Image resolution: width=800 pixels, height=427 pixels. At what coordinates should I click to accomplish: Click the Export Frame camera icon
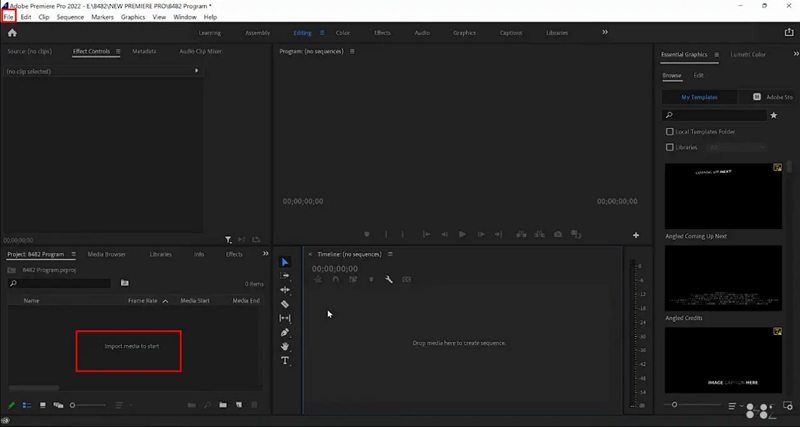558,234
